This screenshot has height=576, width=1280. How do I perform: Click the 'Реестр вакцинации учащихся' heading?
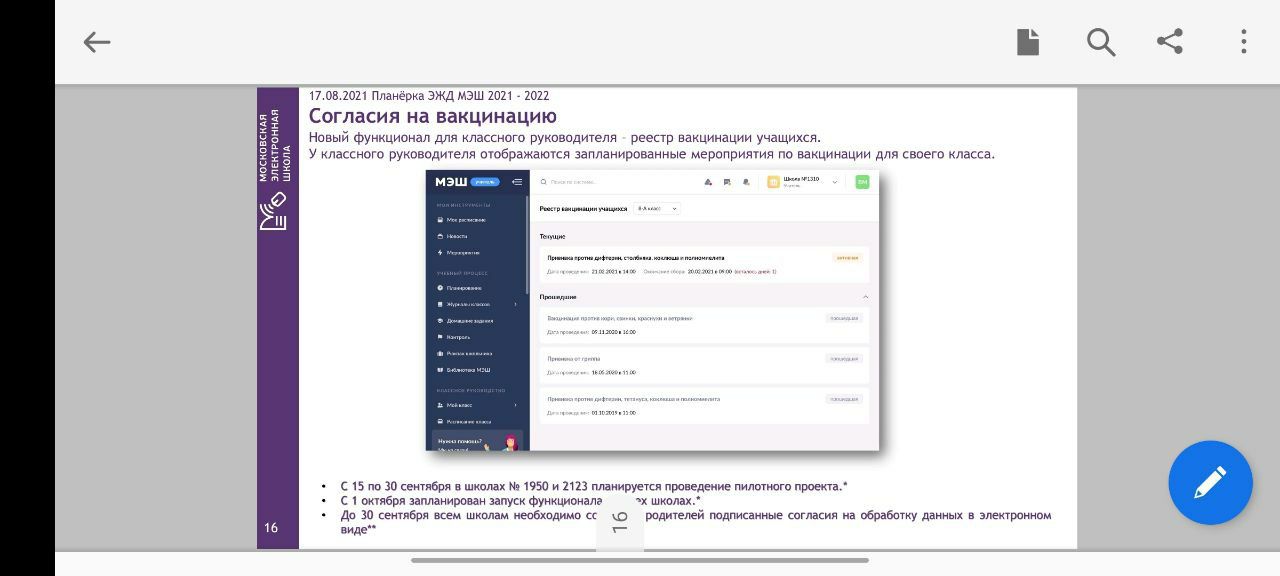click(x=583, y=209)
